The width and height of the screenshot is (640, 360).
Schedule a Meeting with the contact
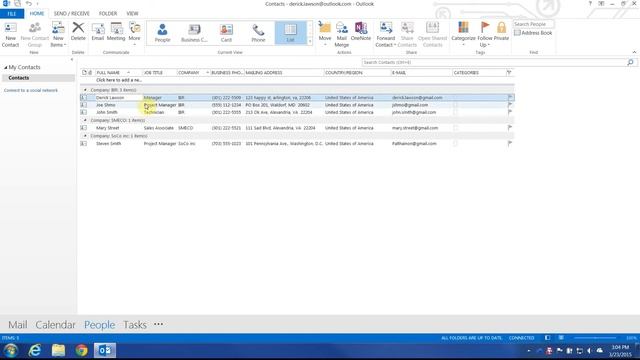pos(116,32)
